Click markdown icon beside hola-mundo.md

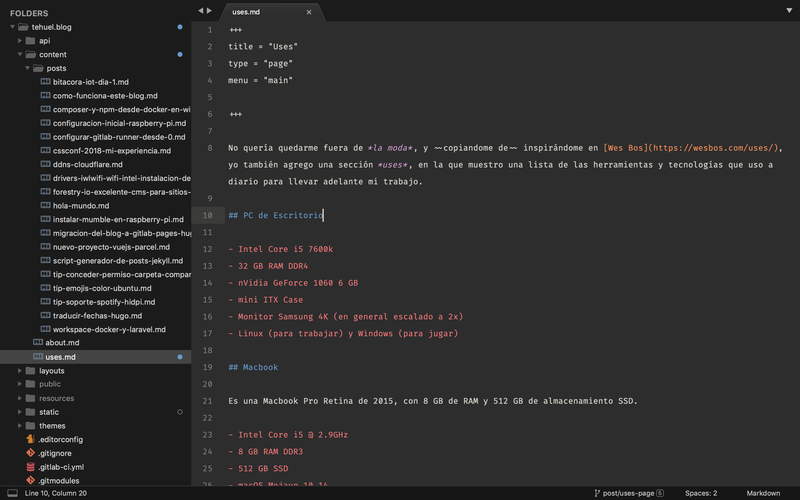click(45, 206)
